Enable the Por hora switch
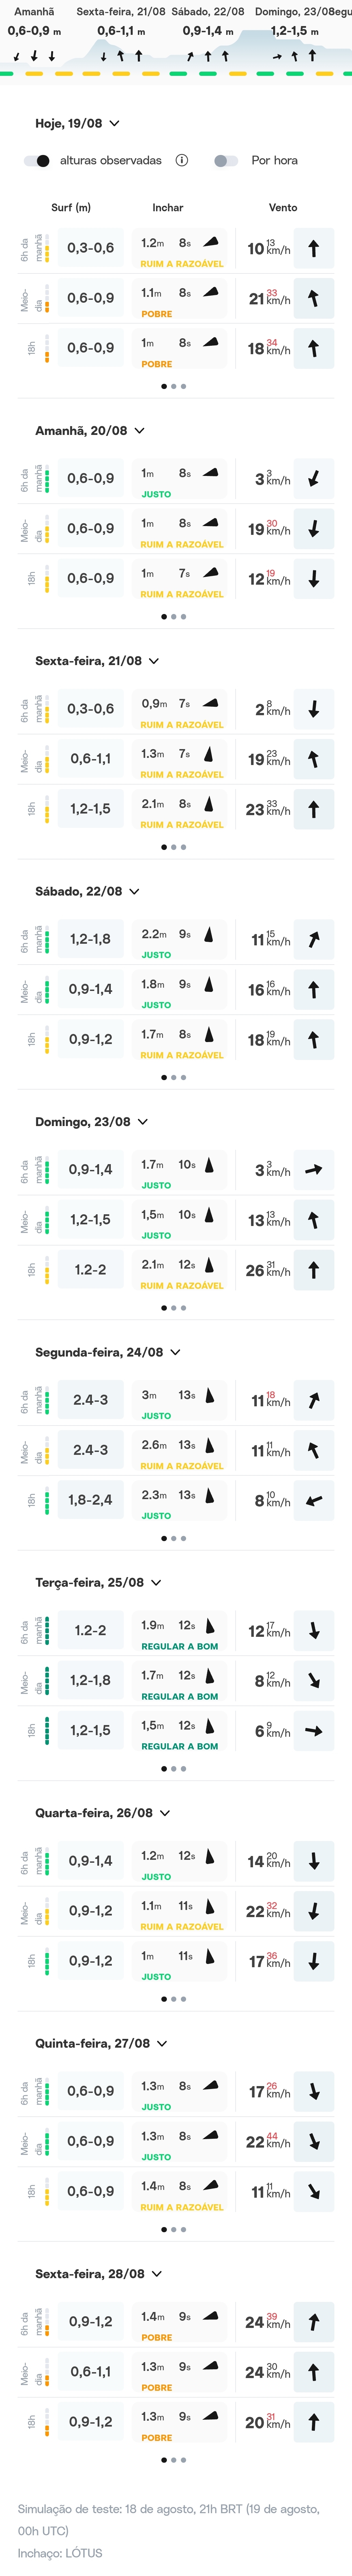Screen dimensions: 352x2576 tap(226, 160)
